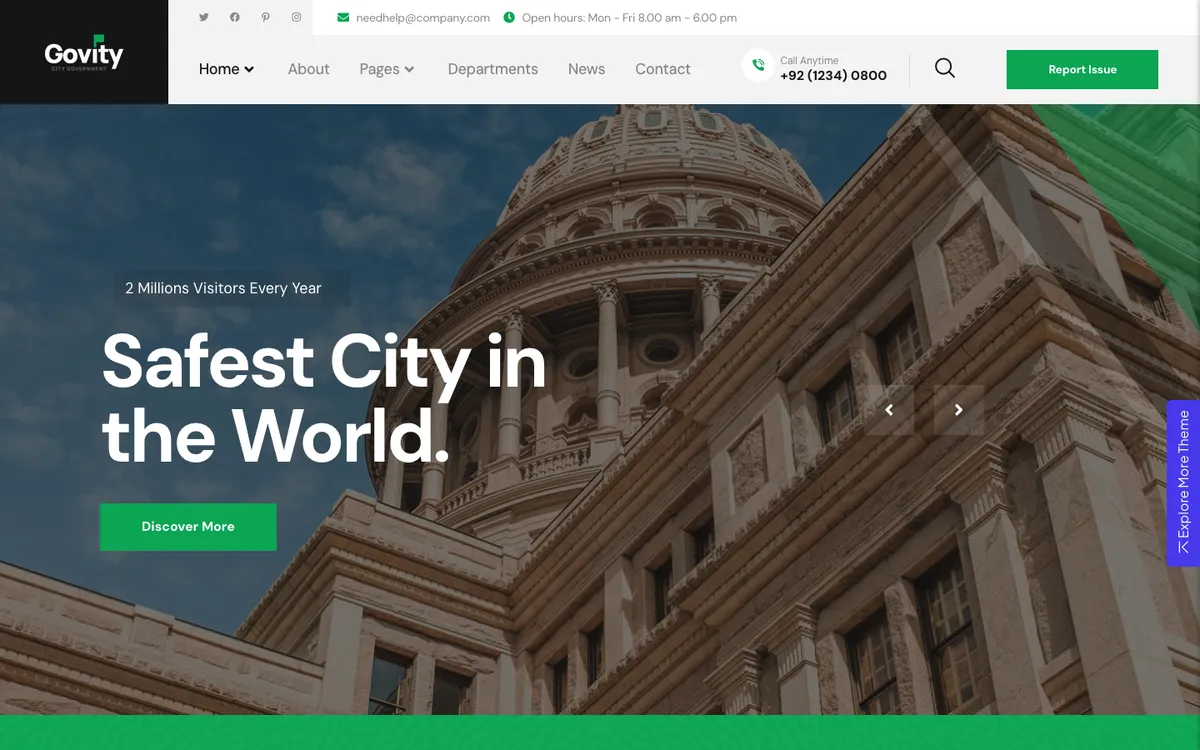Viewport: 1200px width, 750px height.
Task: Click the 'Open hours: Mon - Fri' text
Action: point(579,18)
